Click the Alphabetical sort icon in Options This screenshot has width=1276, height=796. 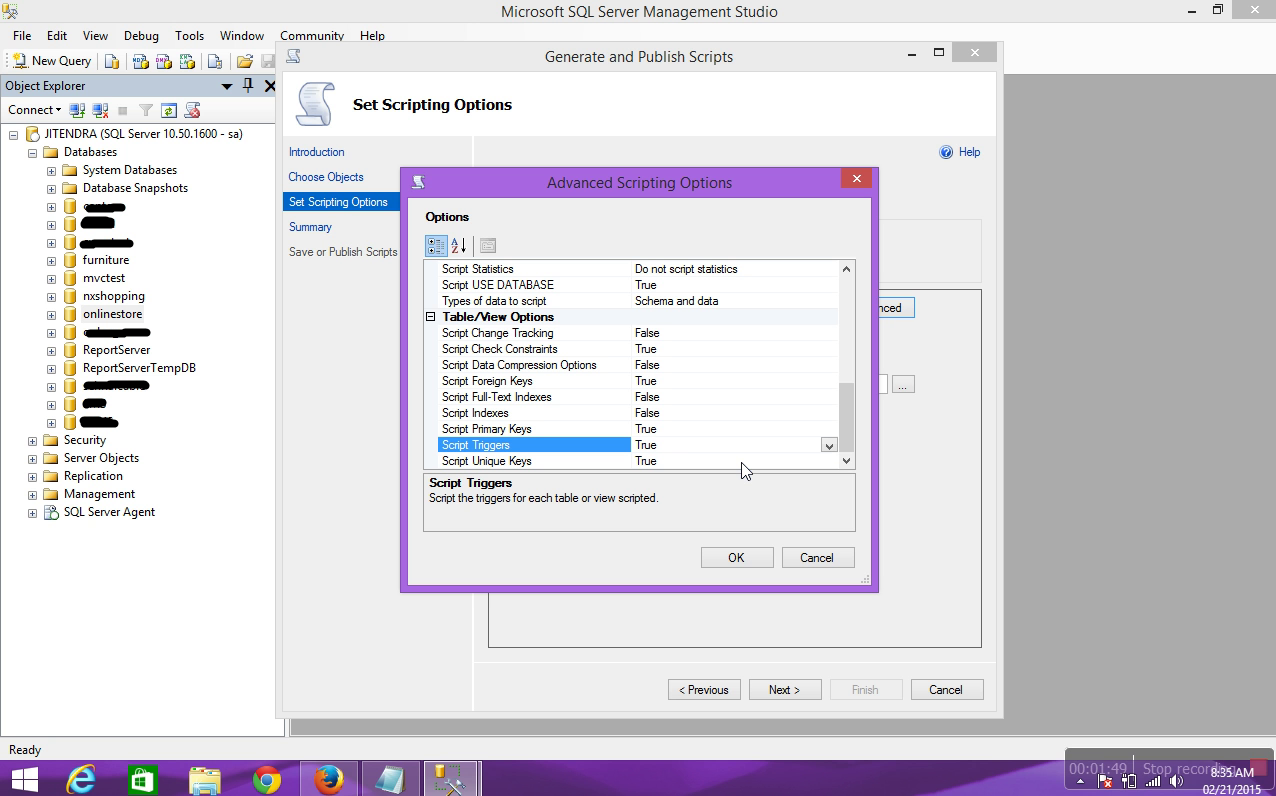[459, 245]
